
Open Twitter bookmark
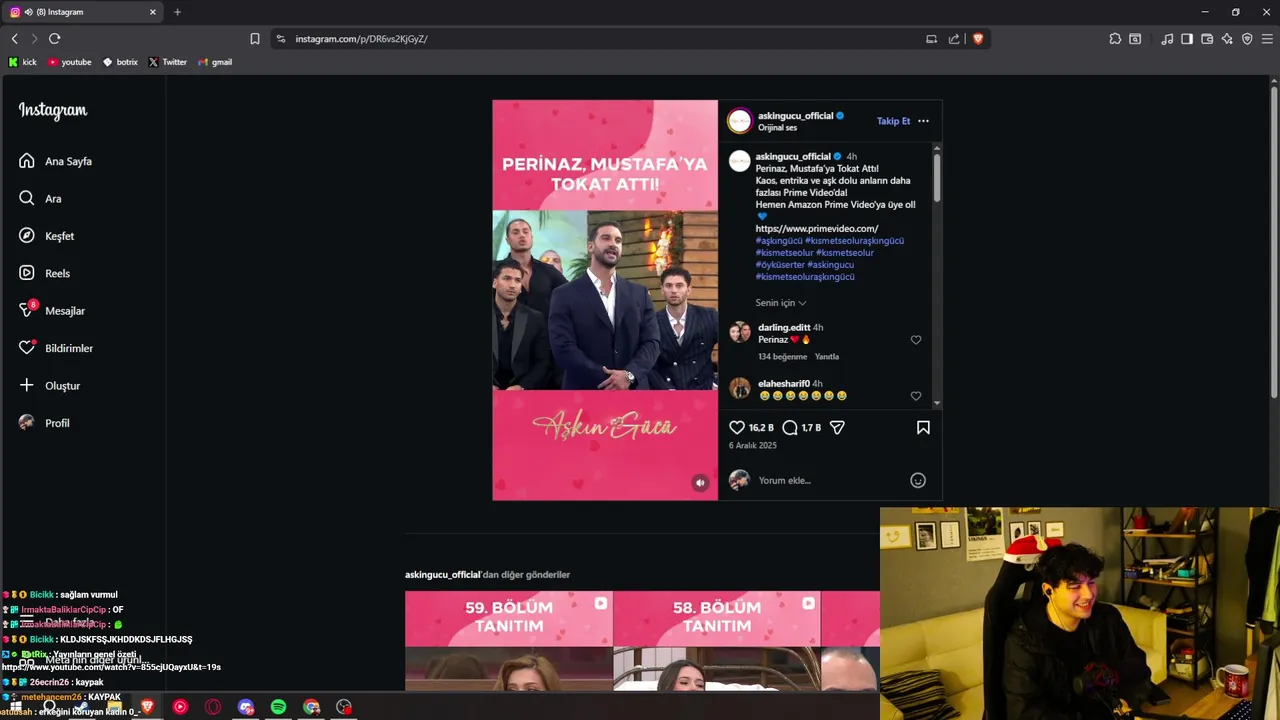168,62
